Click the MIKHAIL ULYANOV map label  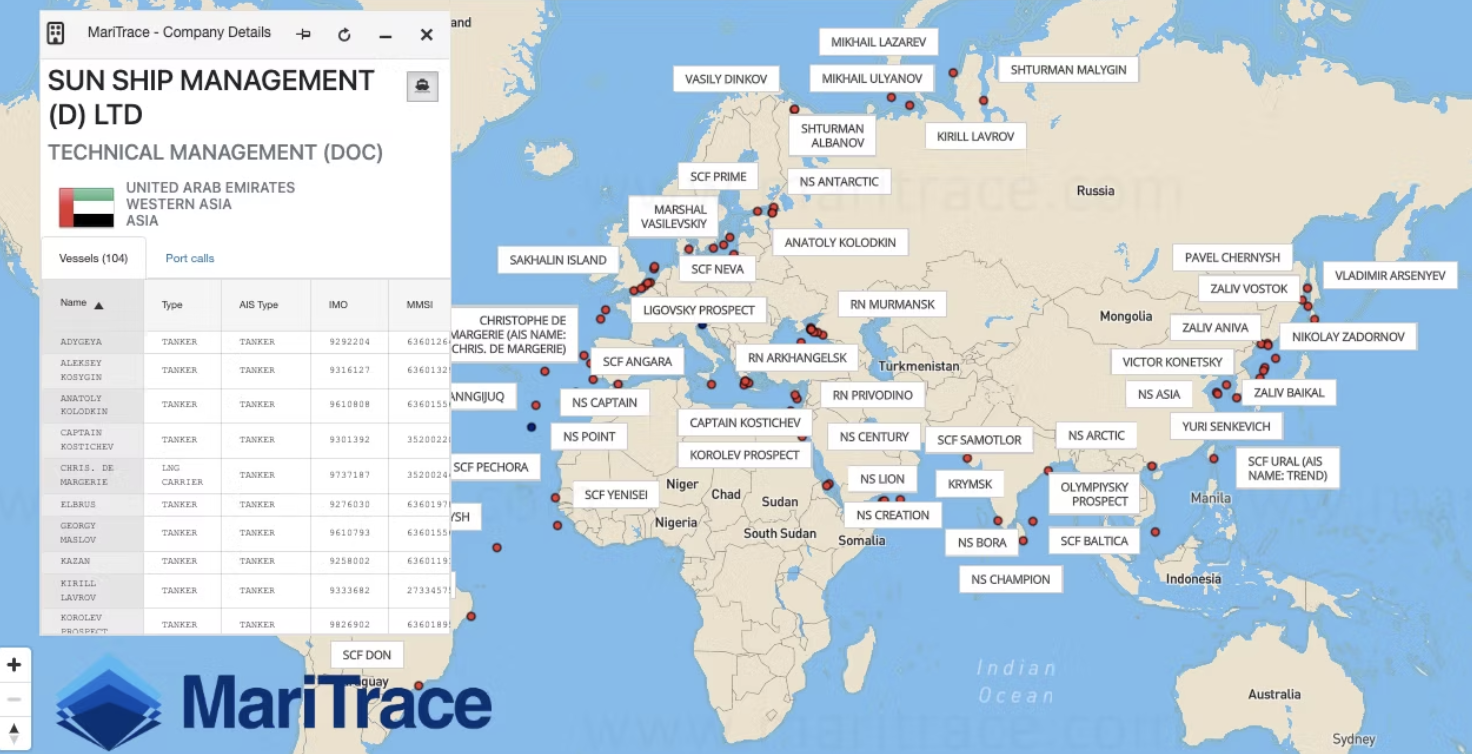[872, 79]
